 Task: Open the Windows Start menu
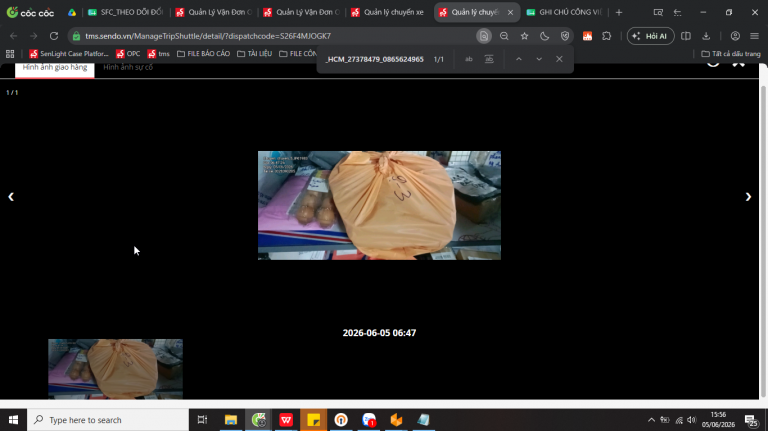13,420
